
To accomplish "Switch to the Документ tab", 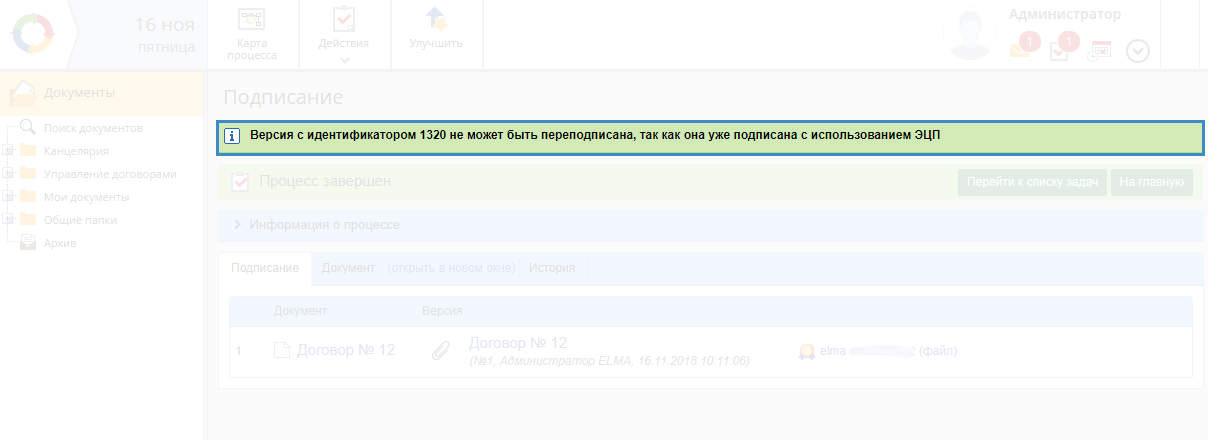I will point(348,268).
